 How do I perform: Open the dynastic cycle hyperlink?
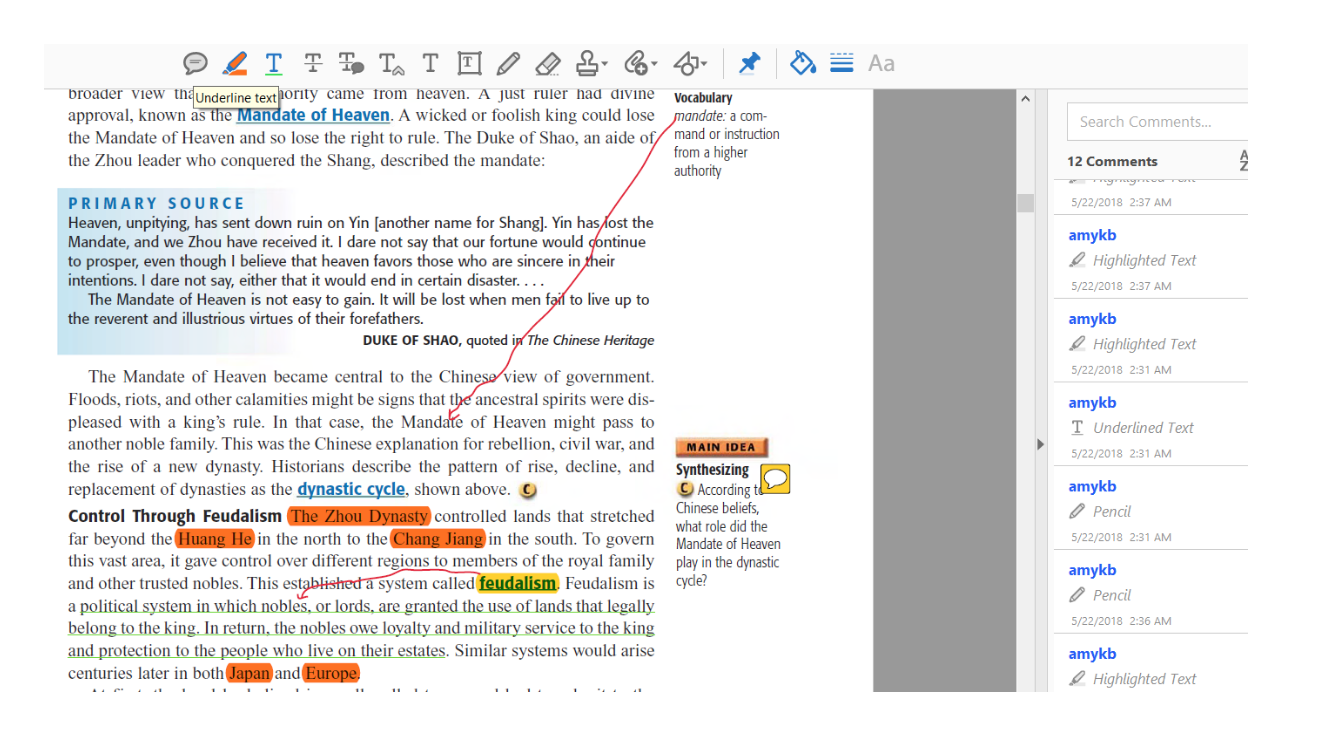coord(350,488)
